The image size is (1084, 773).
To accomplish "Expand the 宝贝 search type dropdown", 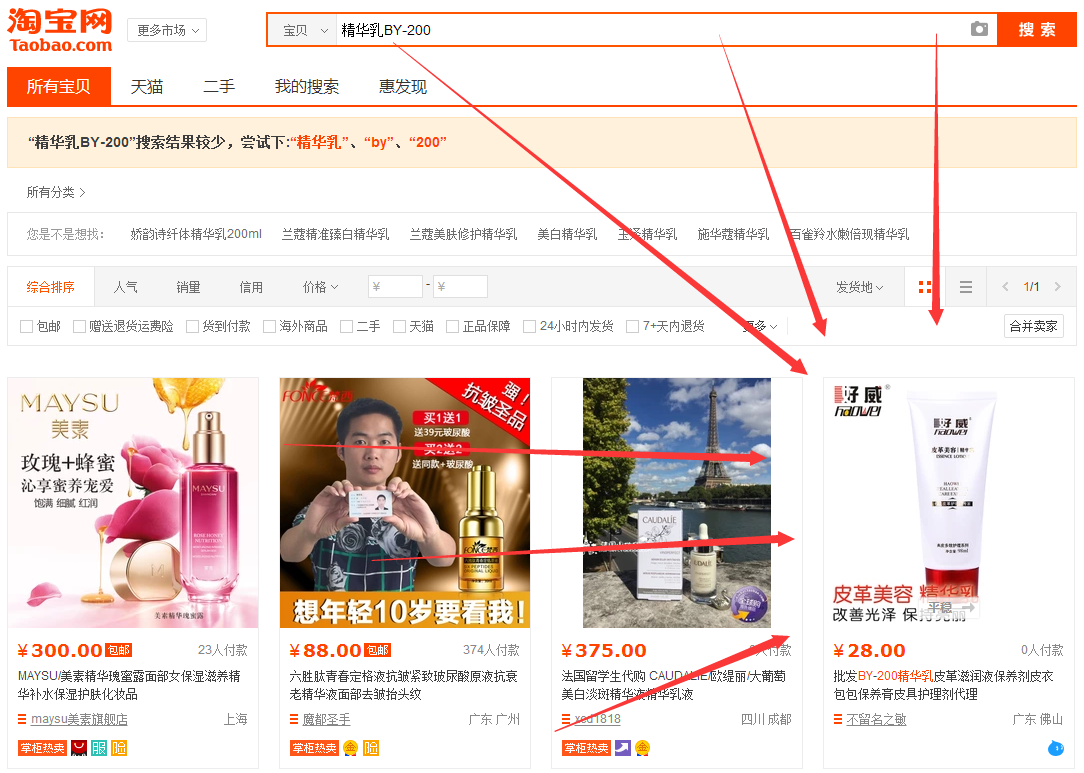I will (304, 30).
